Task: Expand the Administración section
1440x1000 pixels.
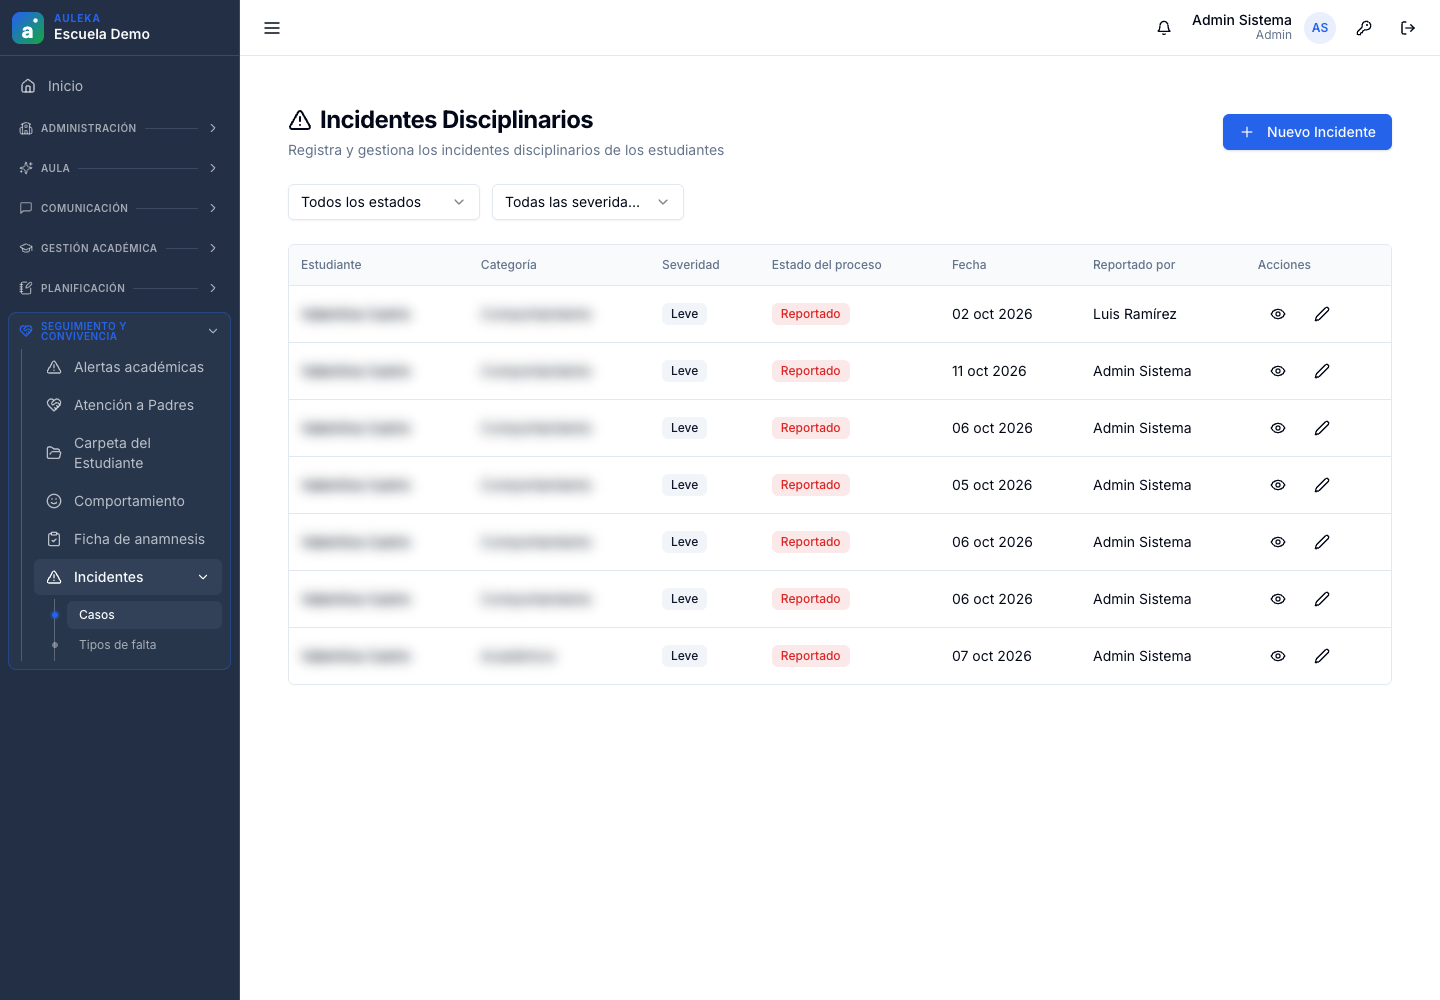Action: click(x=119, y=128)
